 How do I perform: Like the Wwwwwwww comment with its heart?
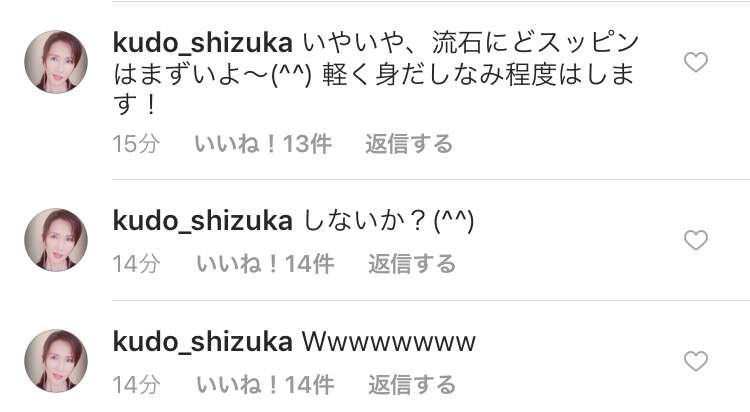(695, 361)
